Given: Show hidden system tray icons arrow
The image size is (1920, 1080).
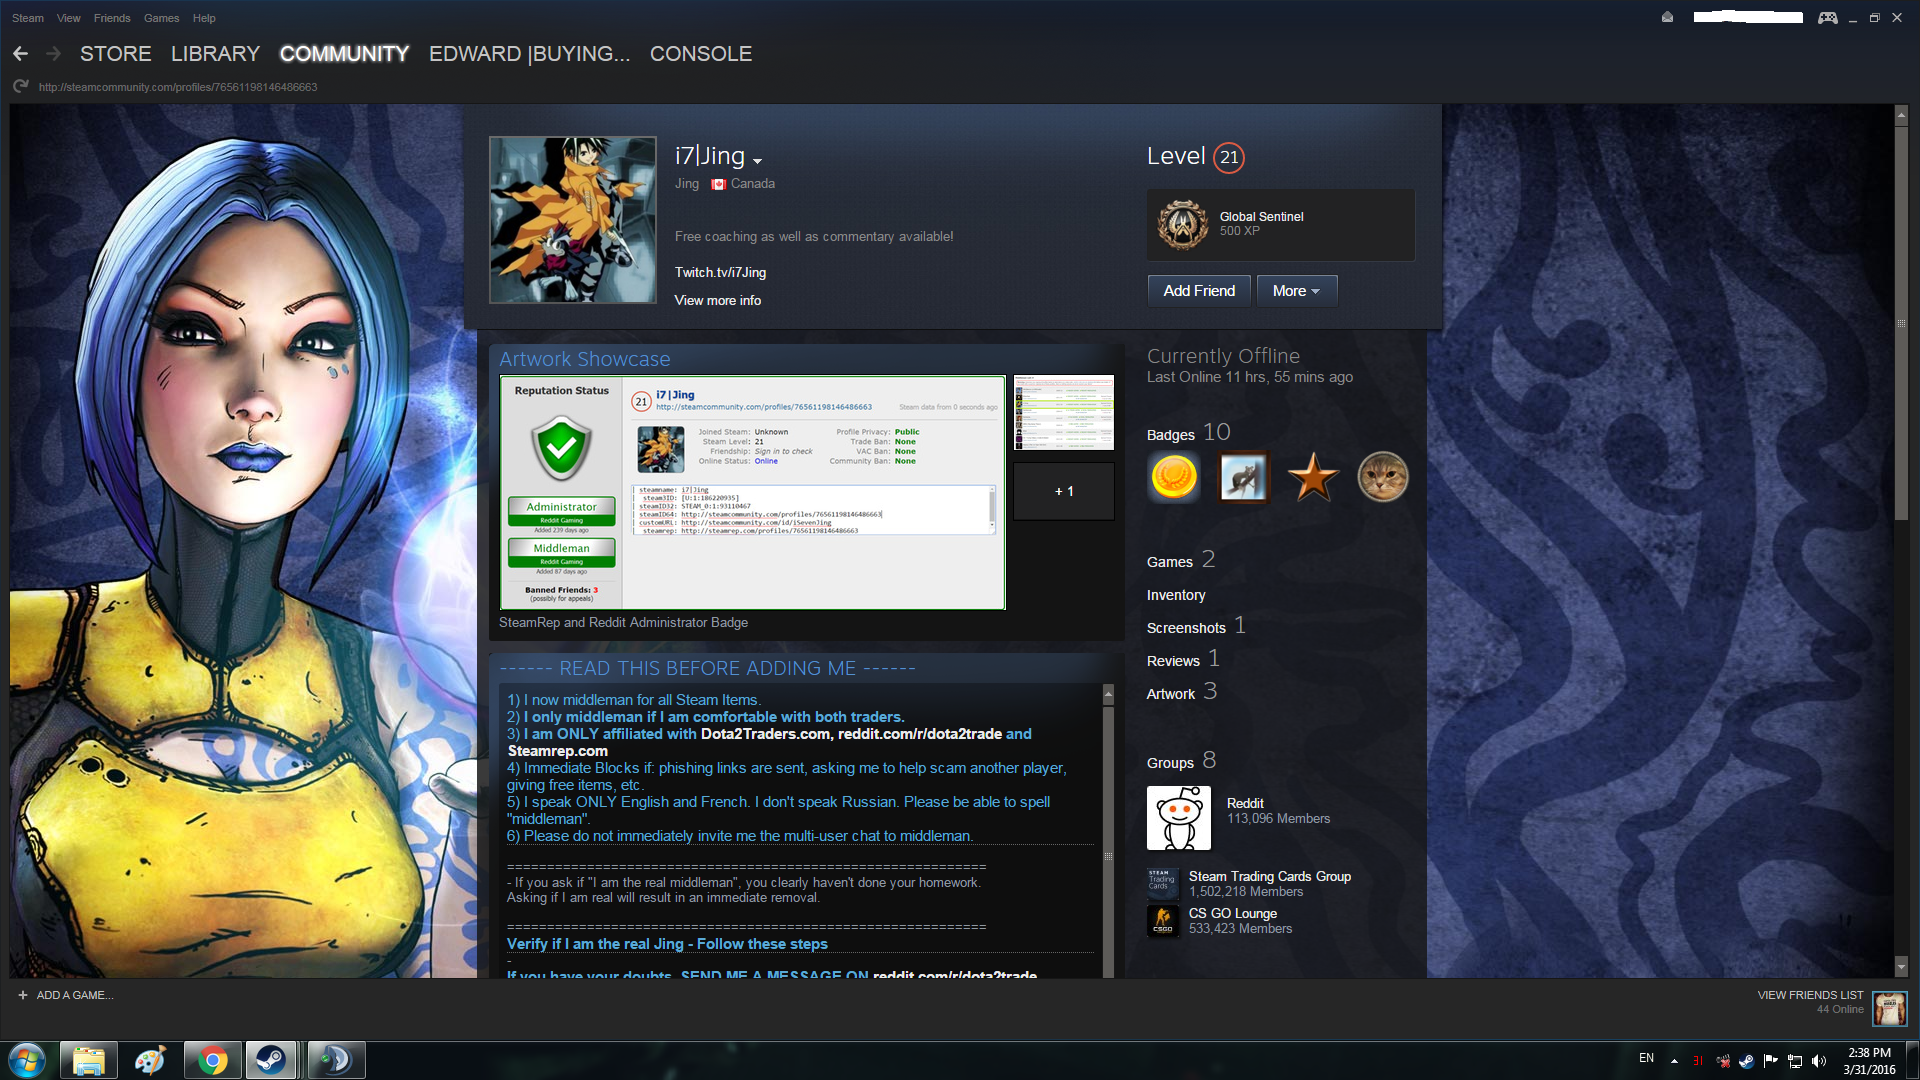Looking at the screenshot, I should point(1674,1060).
